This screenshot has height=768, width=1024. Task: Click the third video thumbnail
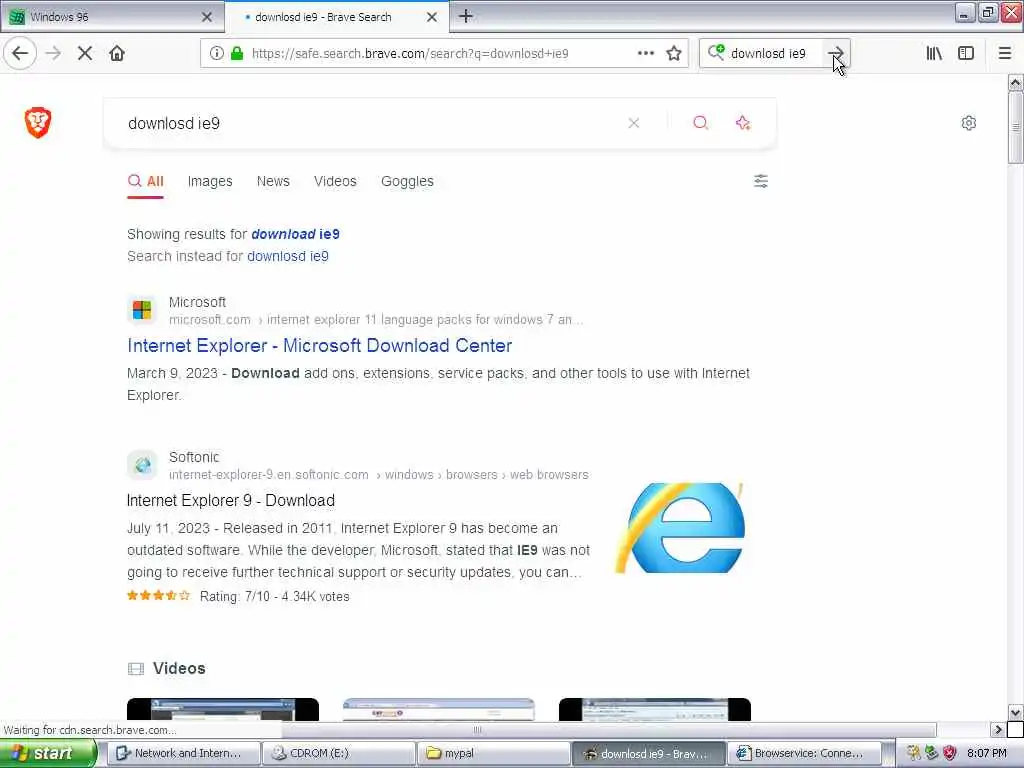click(654, 709)
